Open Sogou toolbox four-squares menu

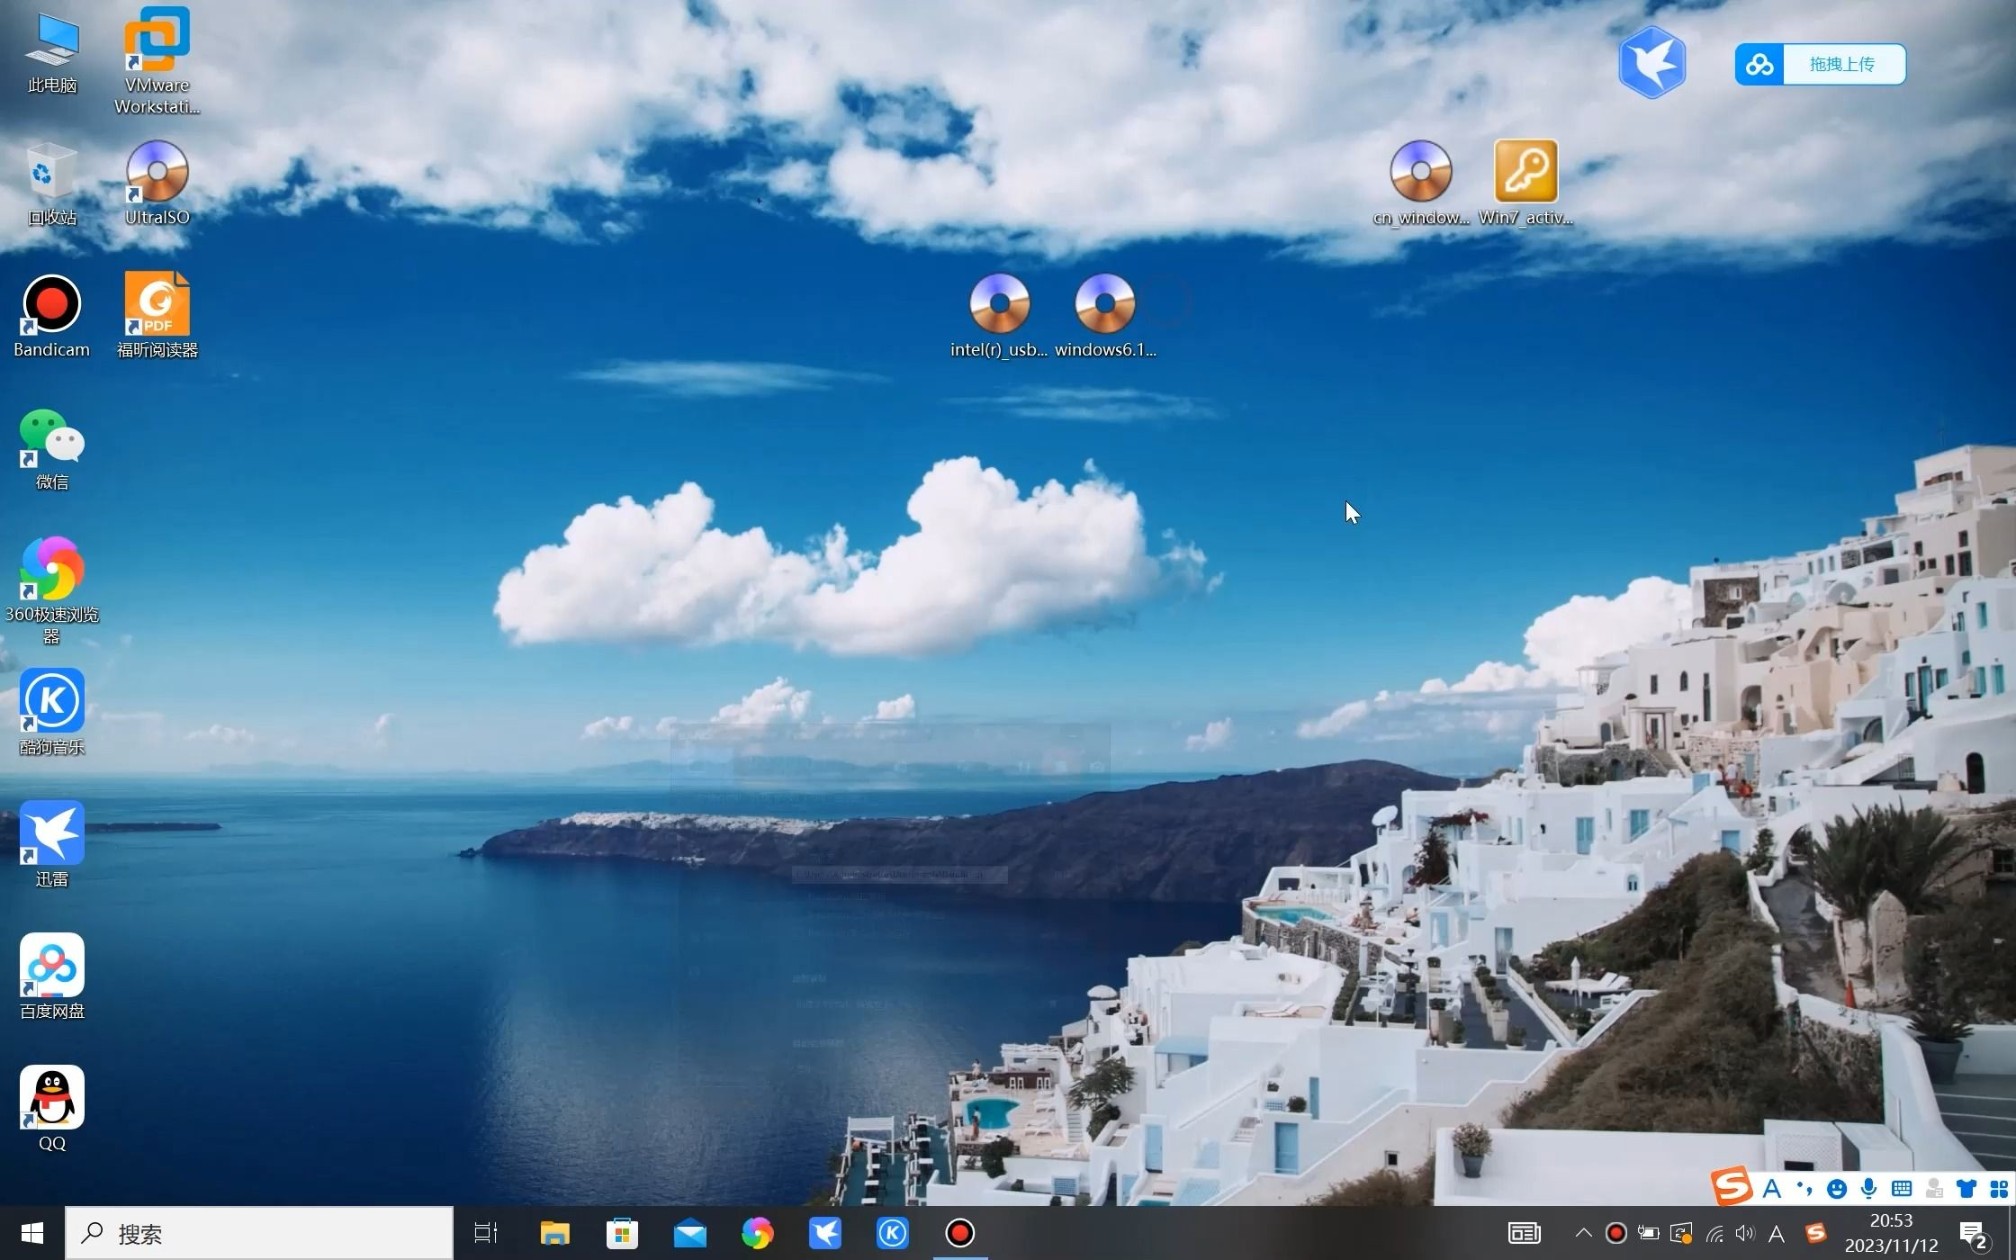point(1999,1188)
